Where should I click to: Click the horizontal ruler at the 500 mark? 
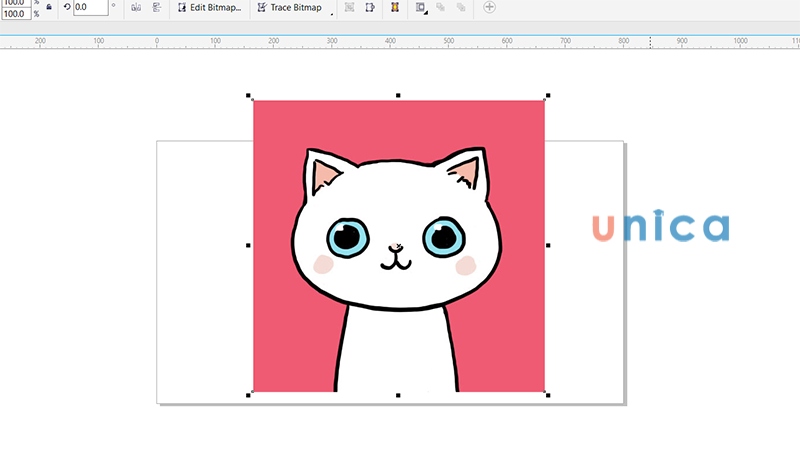449,41
